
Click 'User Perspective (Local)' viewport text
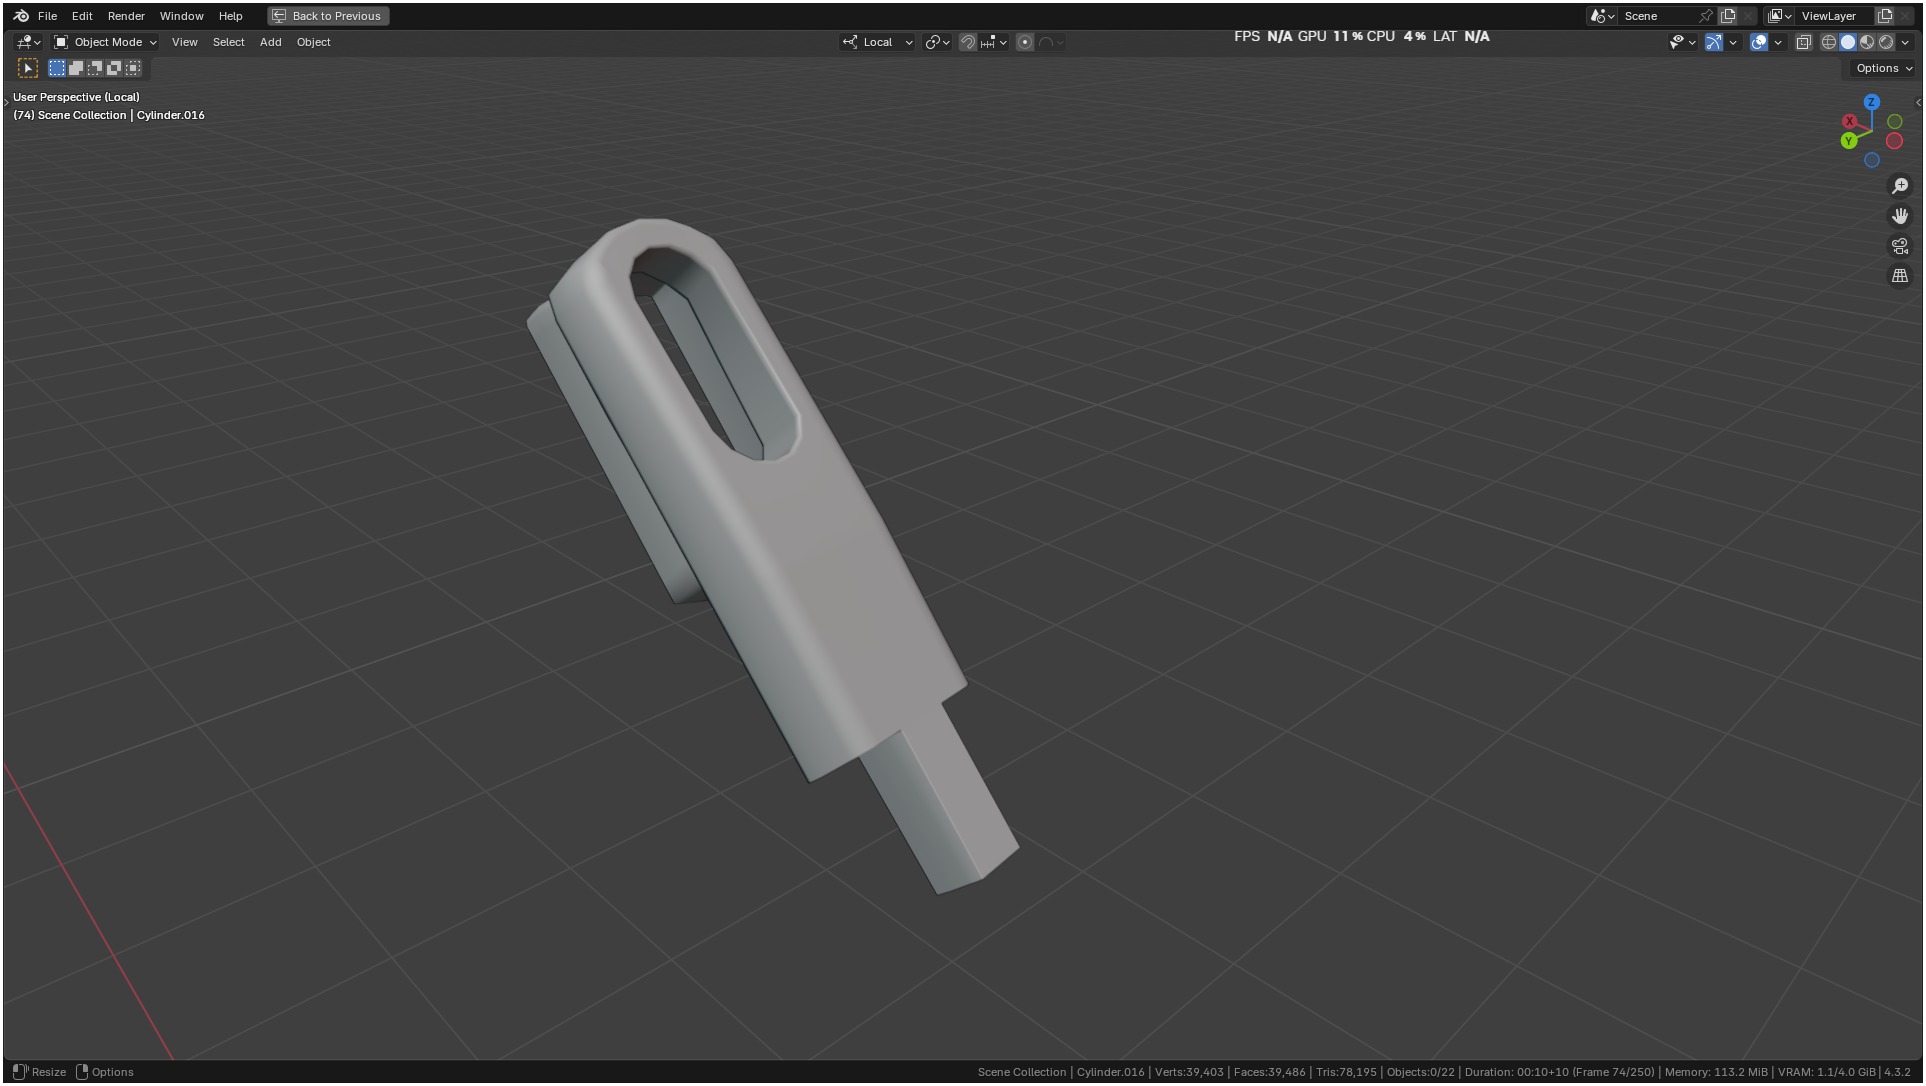[76, 97]
